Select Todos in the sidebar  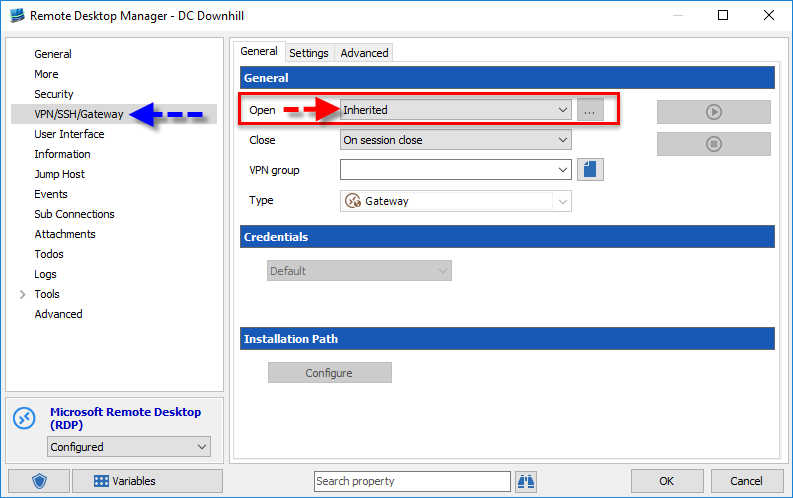49,254
